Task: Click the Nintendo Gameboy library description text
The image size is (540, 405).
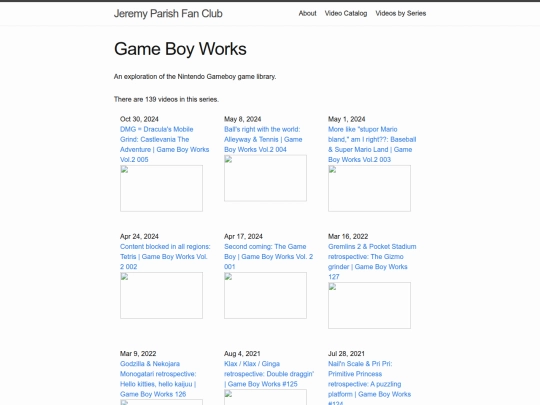Action: (x=195, y=76)
